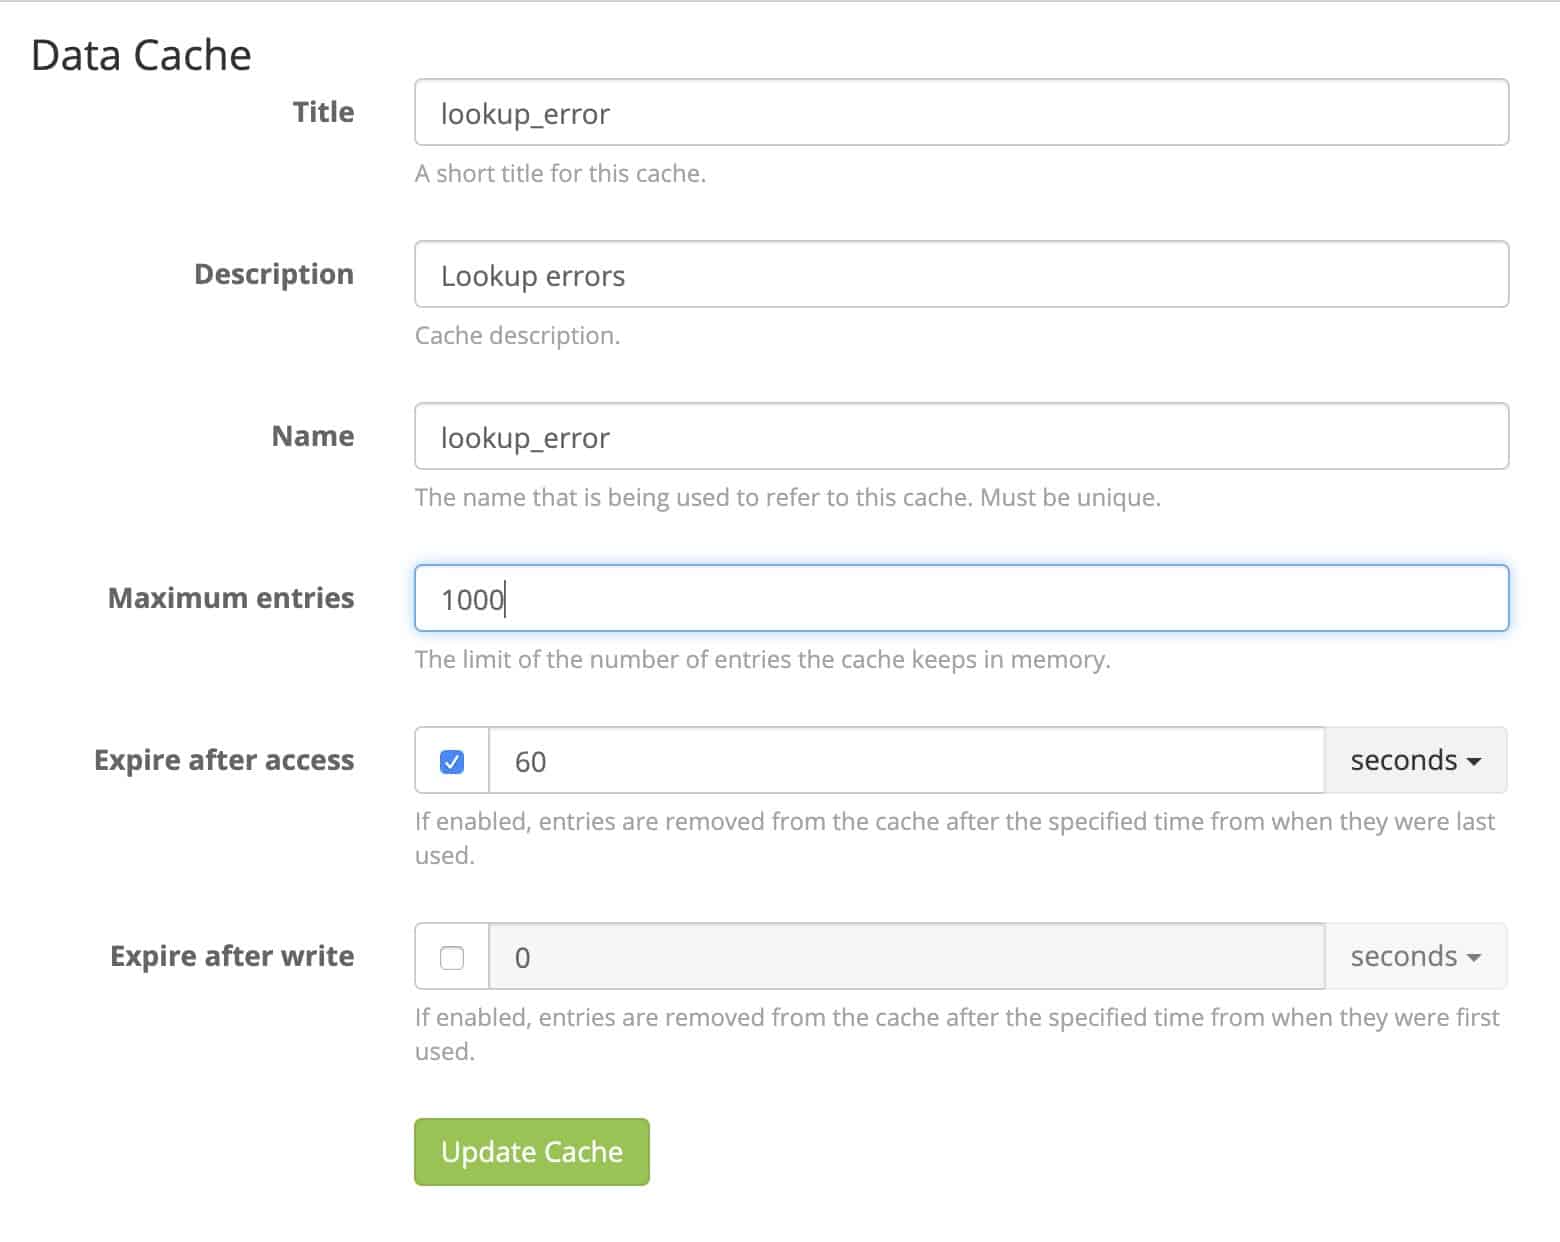Open Expire after access seconds dropdown
1560x1242 pixels.
pyautogui.click(x=1414, y=761)
